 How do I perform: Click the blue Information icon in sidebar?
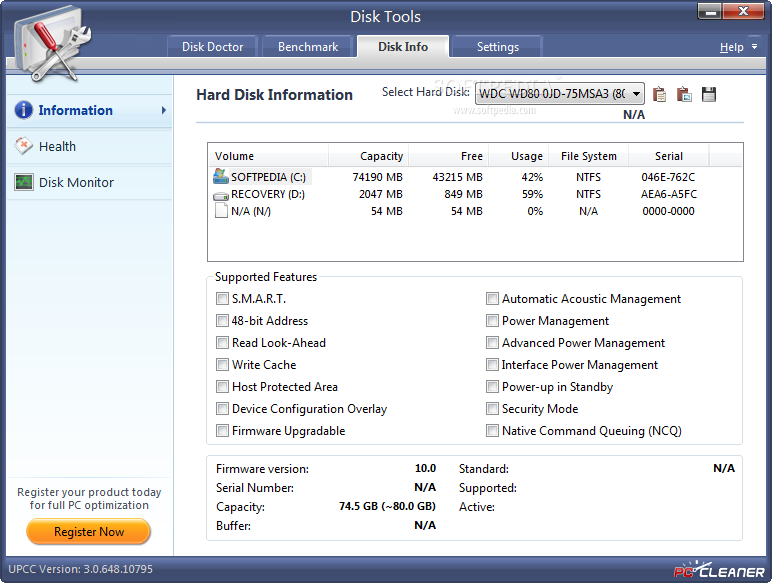pyautogui.click(x=23, y=110)
